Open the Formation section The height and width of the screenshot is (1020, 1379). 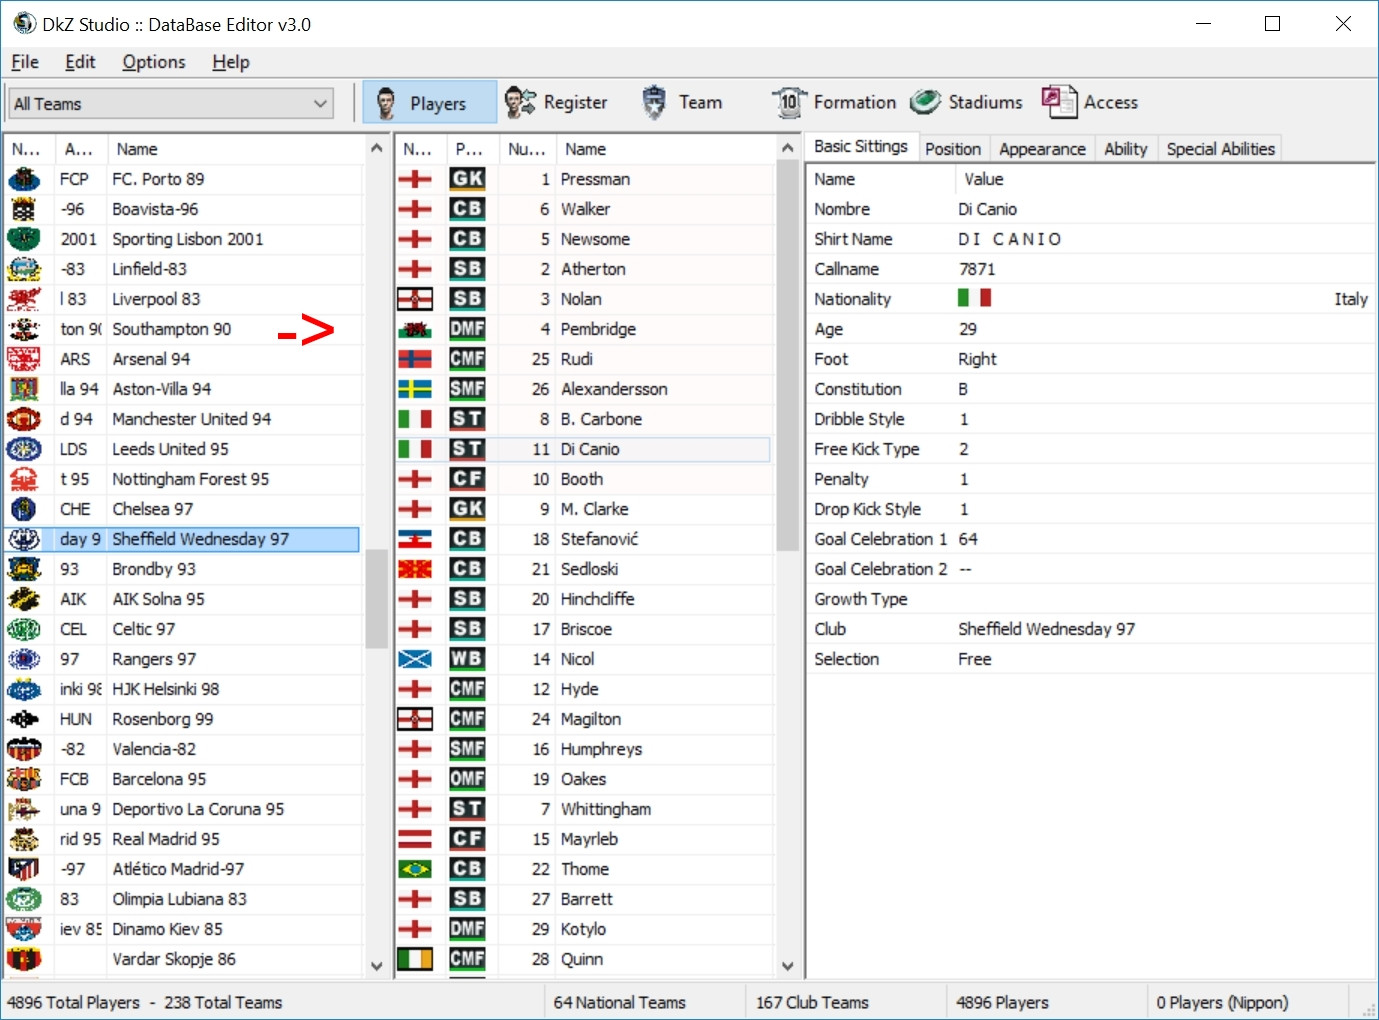(x=834, y=102)
